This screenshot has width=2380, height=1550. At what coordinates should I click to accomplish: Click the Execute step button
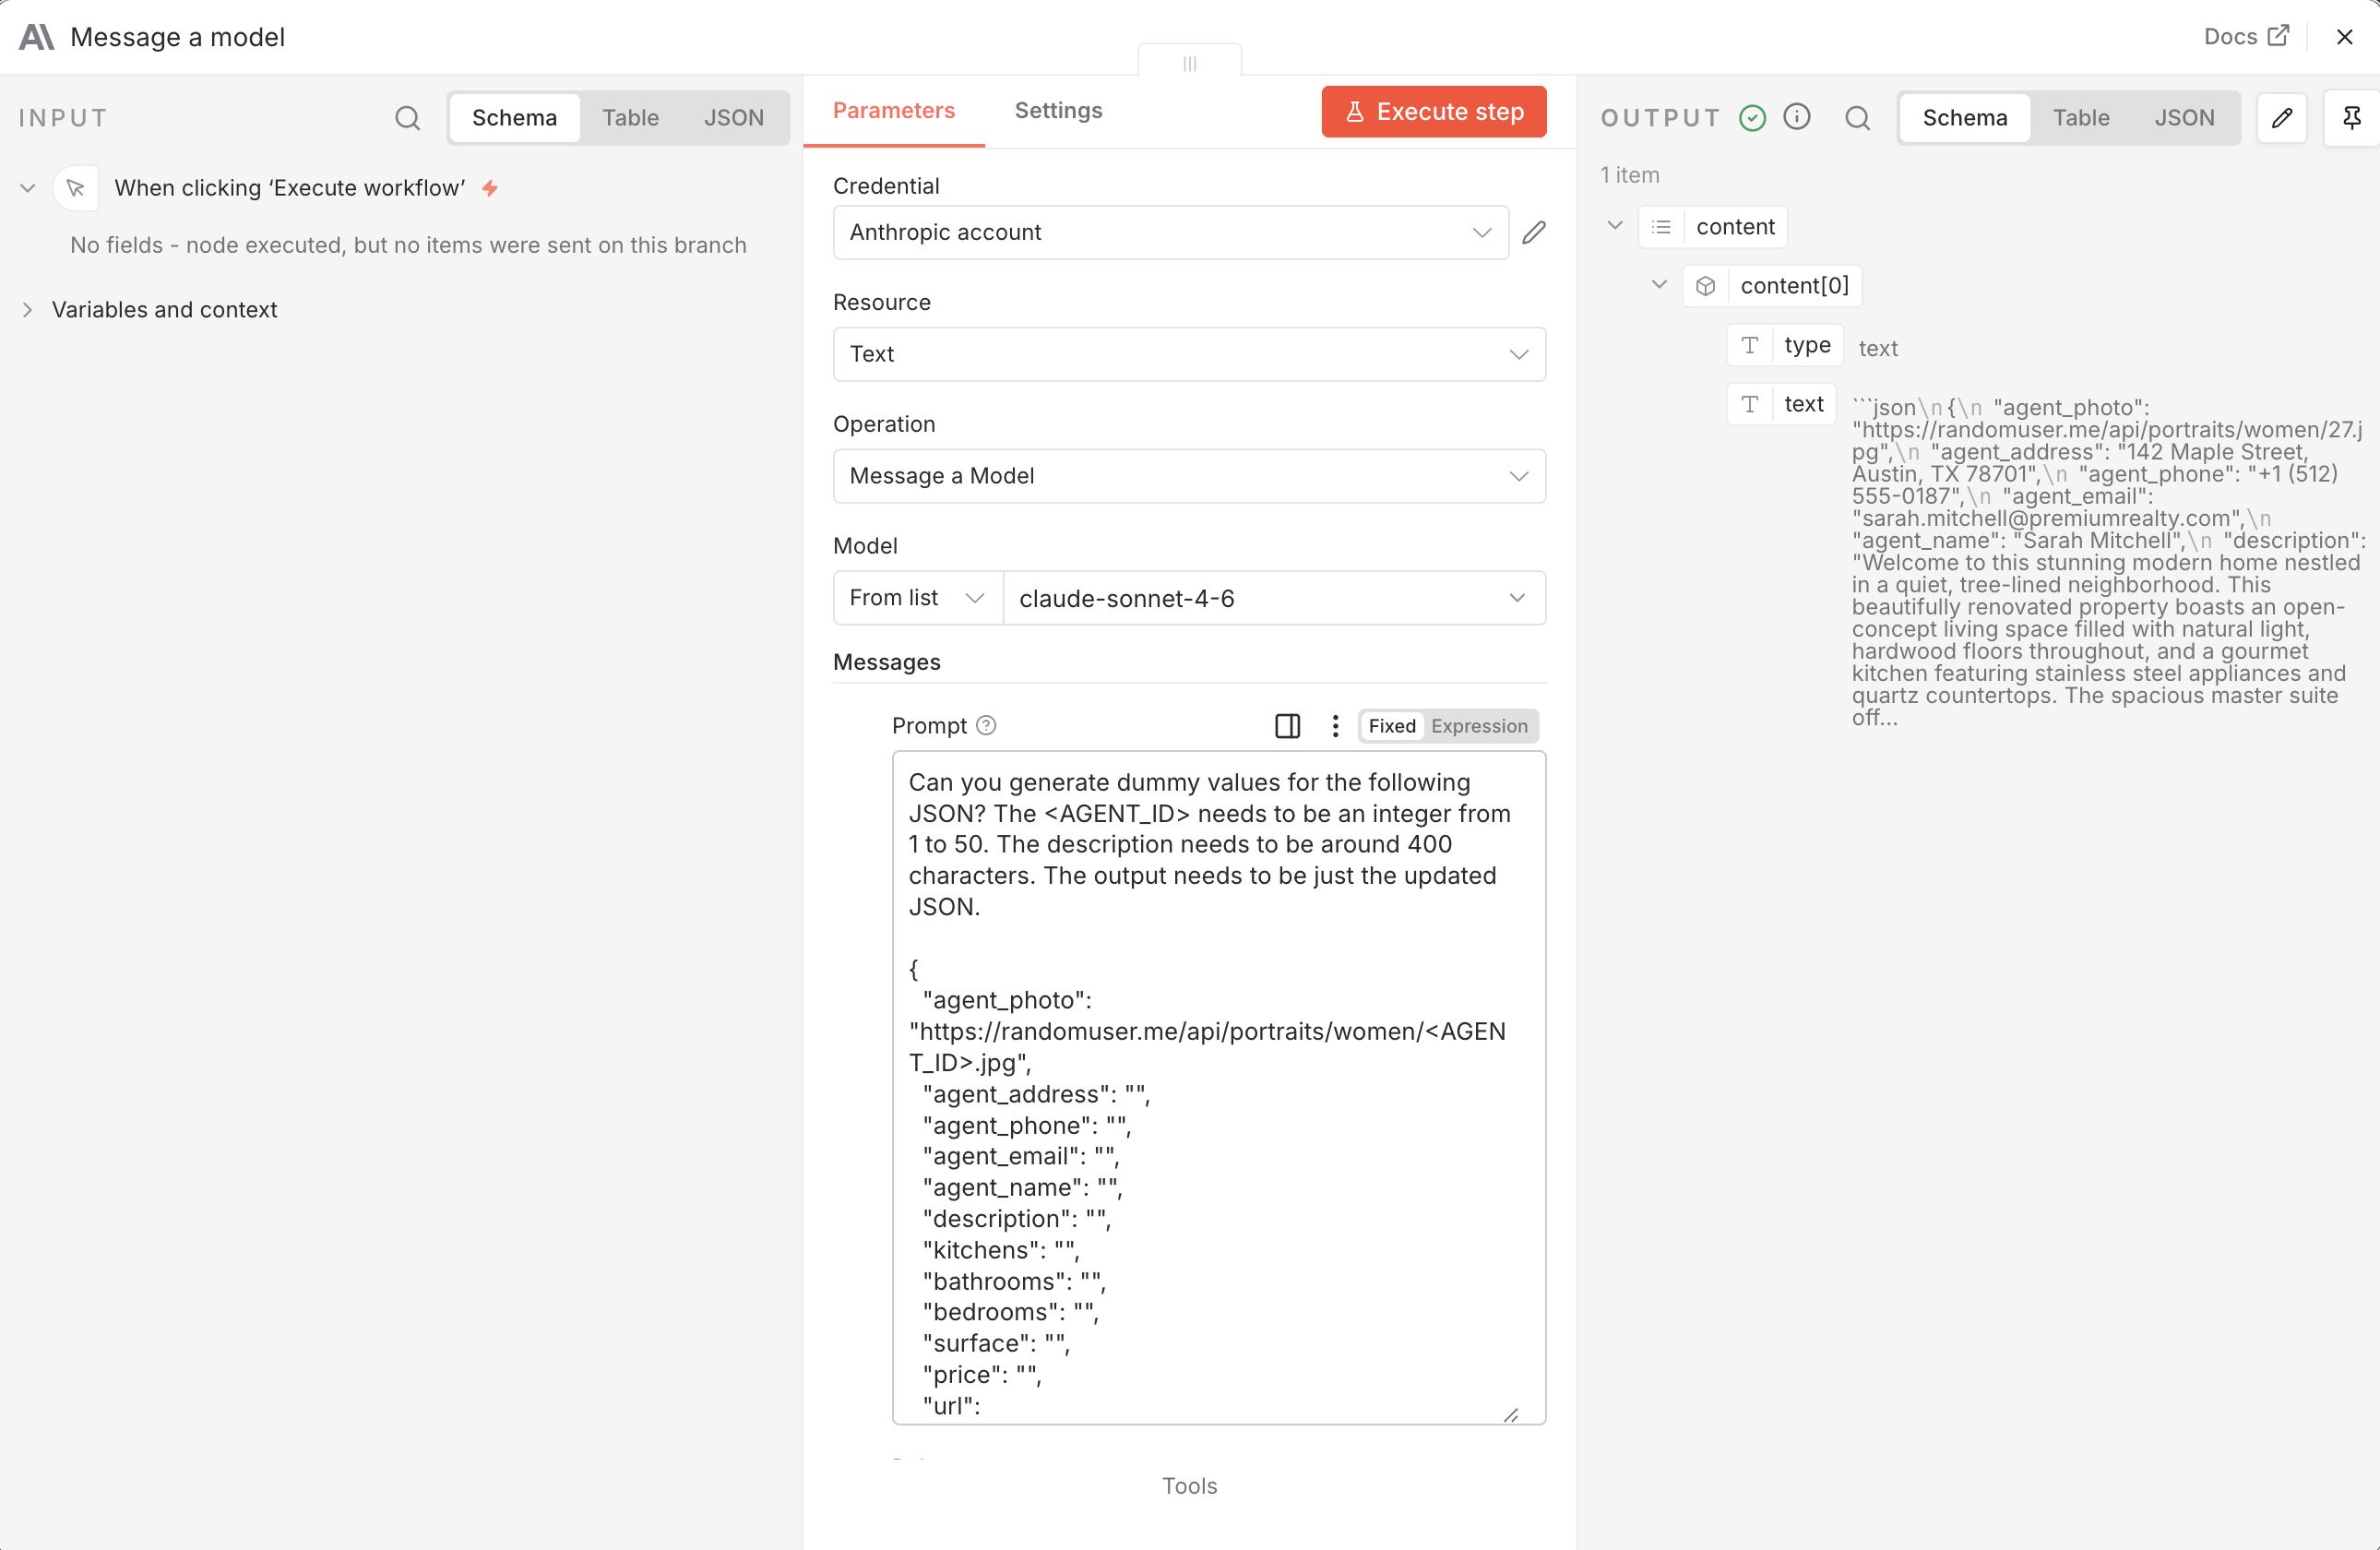pos(1433,111)
